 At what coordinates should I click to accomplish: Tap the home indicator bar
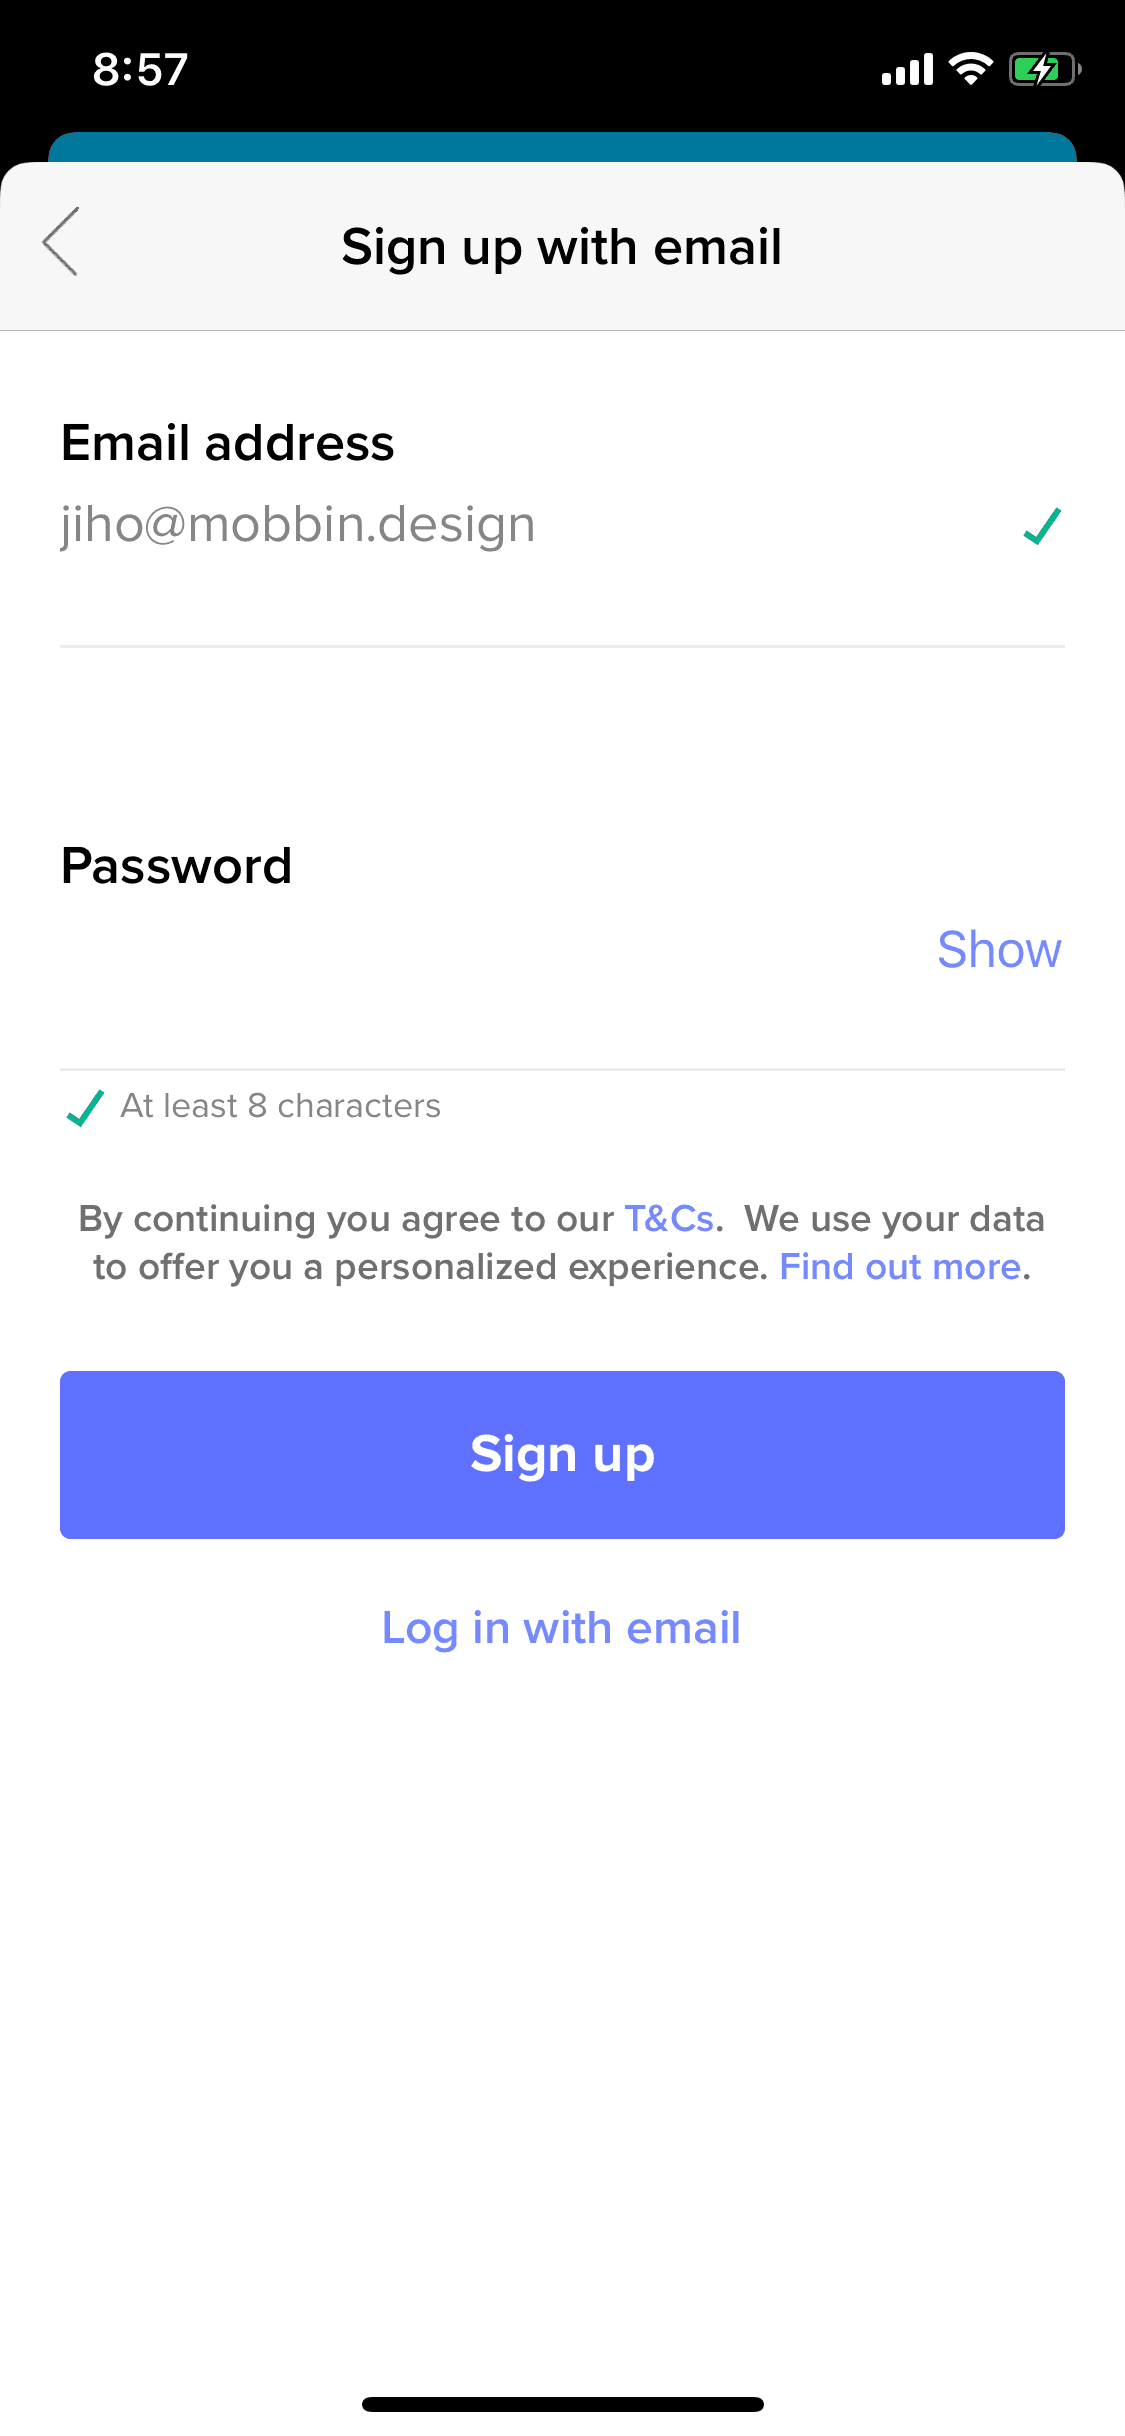point(562,2404)
